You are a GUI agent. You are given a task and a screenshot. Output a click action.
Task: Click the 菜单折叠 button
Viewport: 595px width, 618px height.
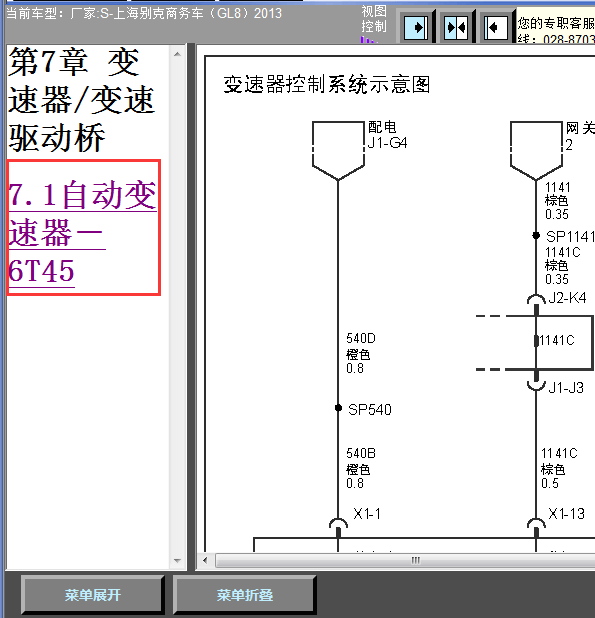pos(244,595)
